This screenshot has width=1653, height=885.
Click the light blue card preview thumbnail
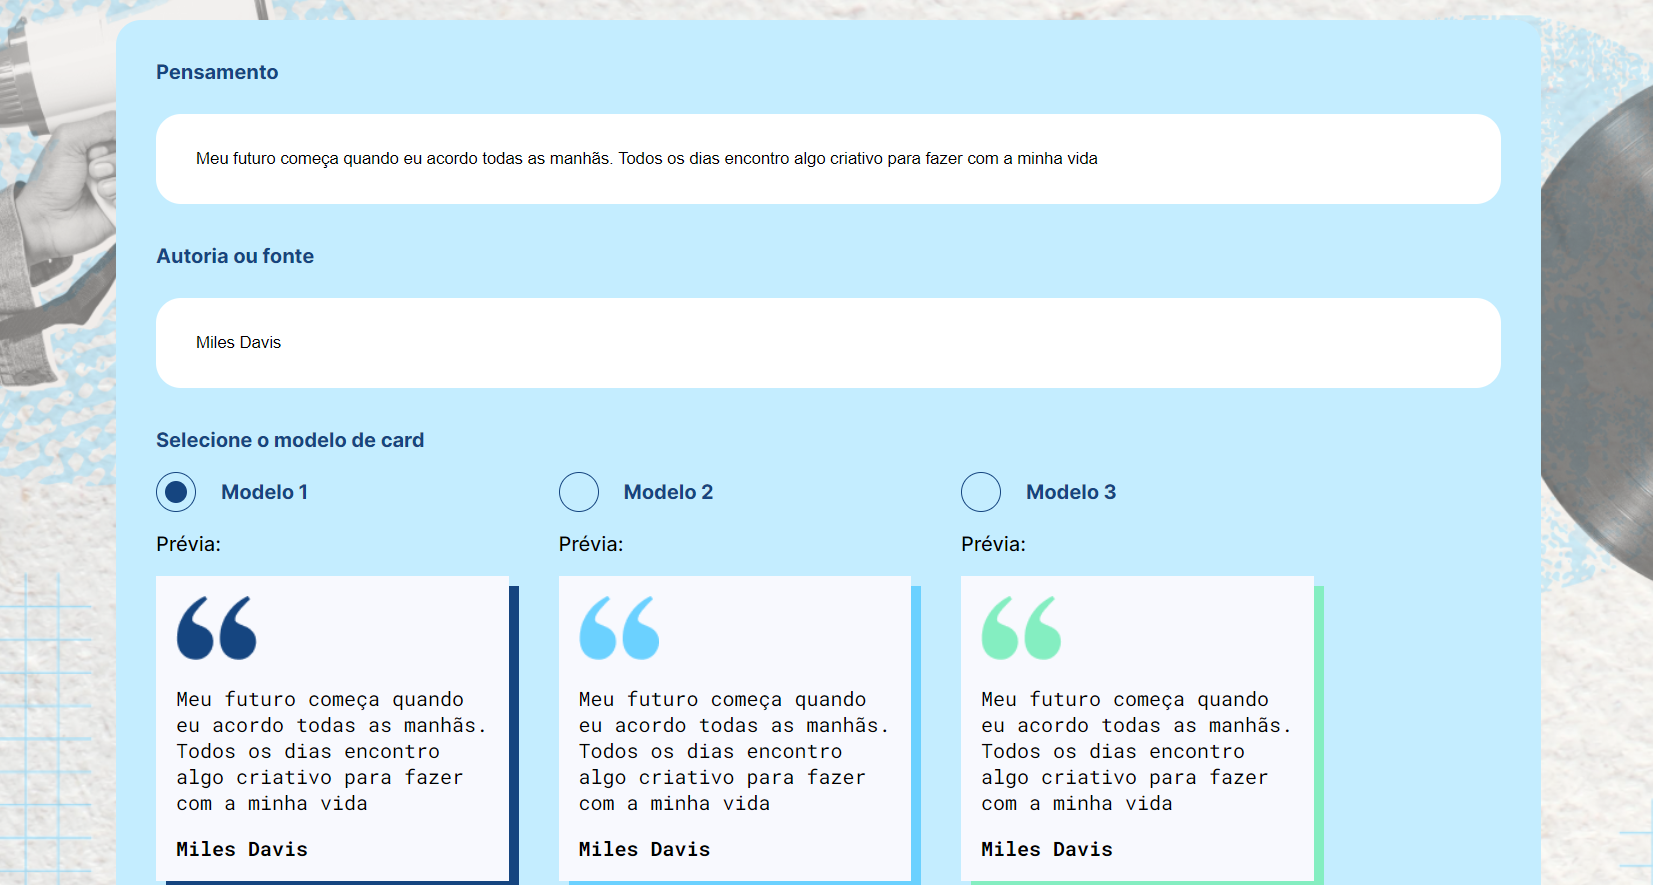(x=740, y=730)
